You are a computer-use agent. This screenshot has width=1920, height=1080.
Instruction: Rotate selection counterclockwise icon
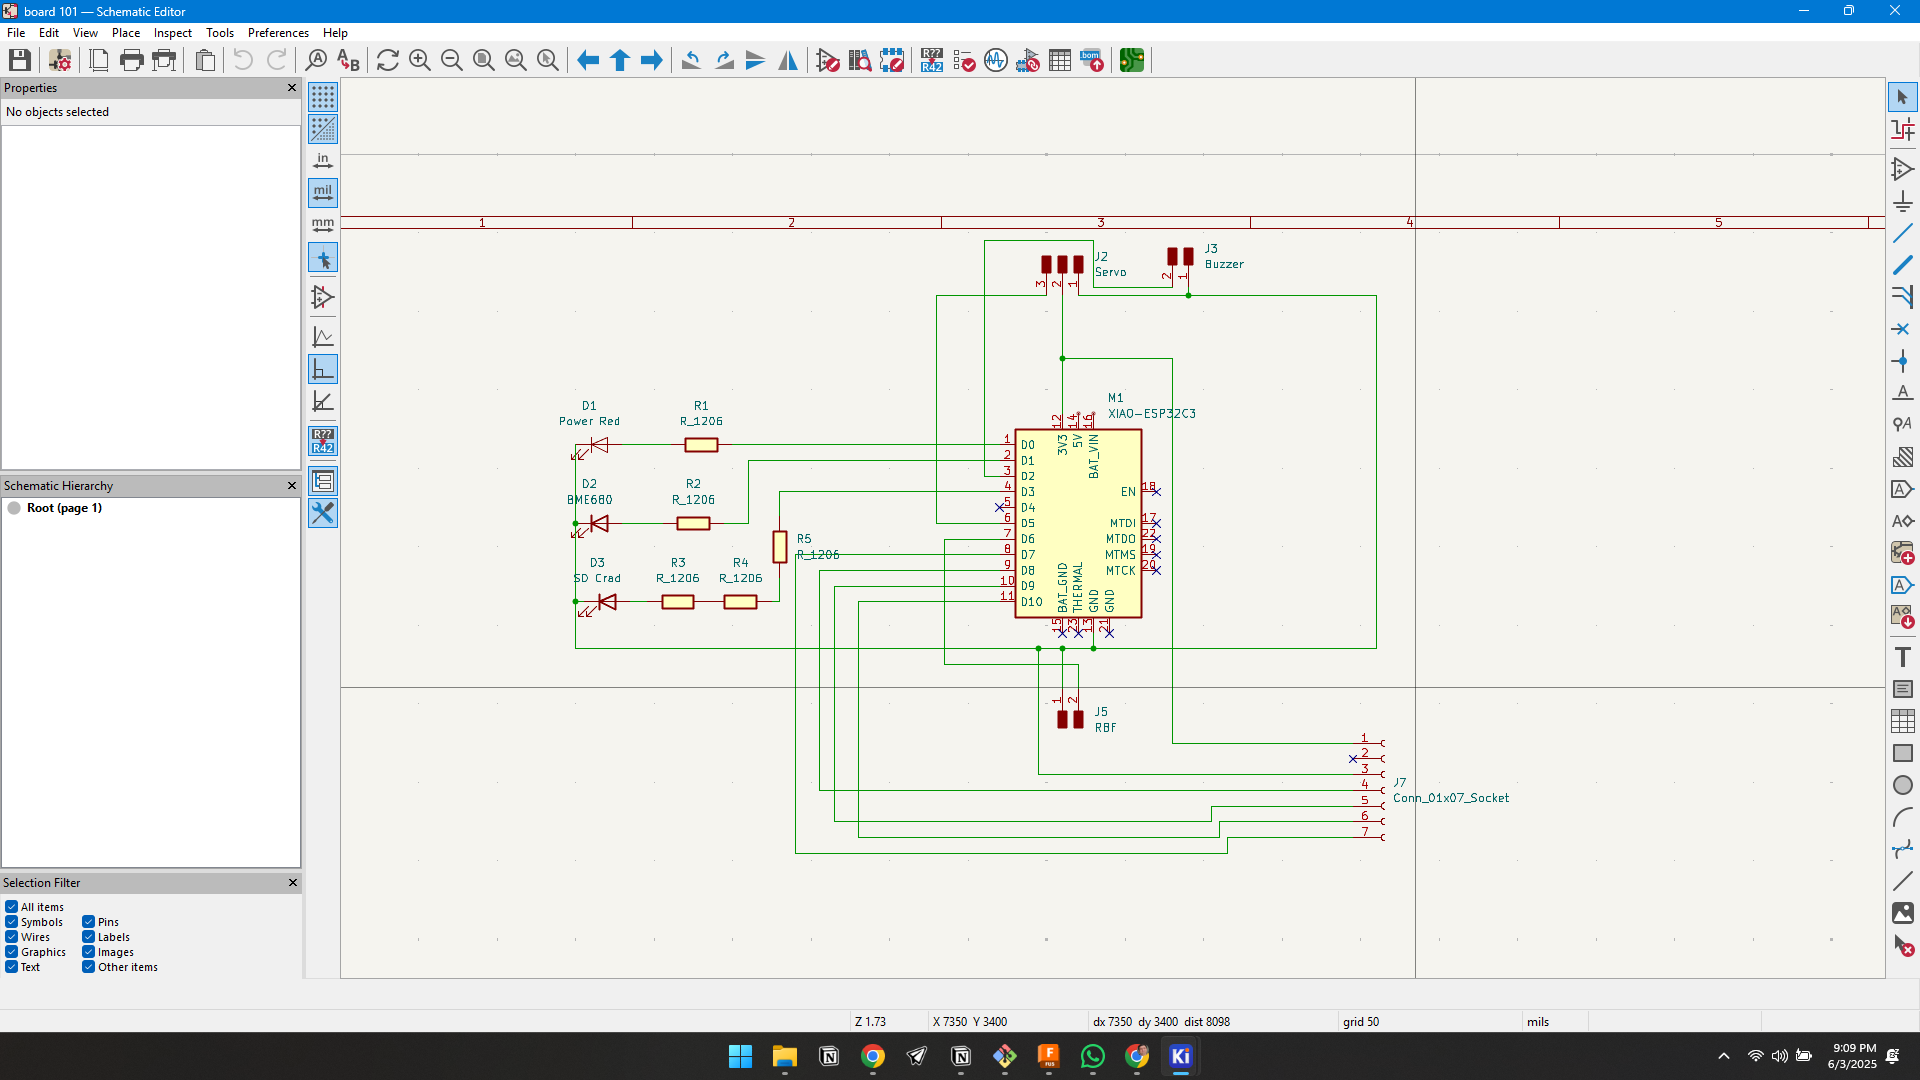691,61
